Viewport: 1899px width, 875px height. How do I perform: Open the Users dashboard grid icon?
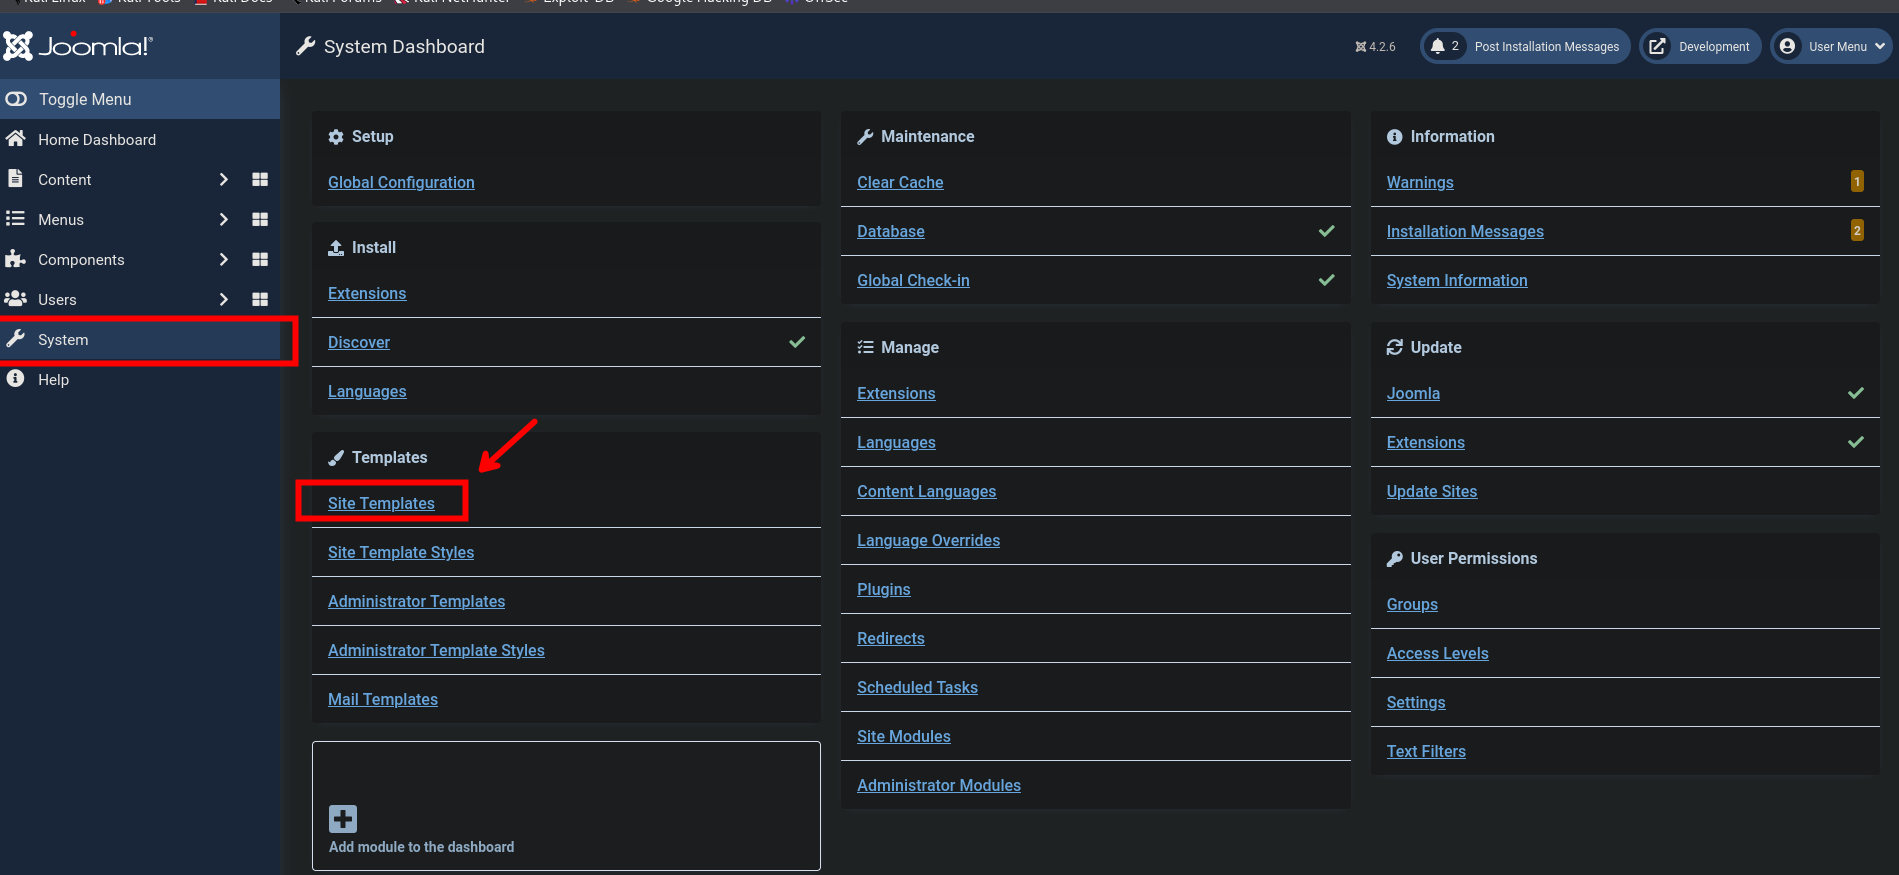click(260, 300)
